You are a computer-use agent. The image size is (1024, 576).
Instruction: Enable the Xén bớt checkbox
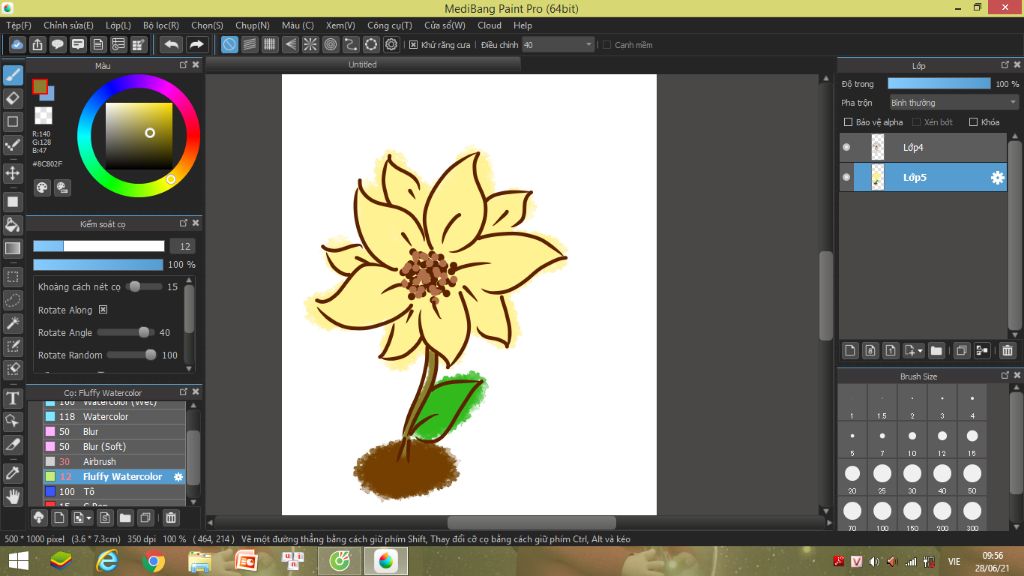click(x=916, y=122)
